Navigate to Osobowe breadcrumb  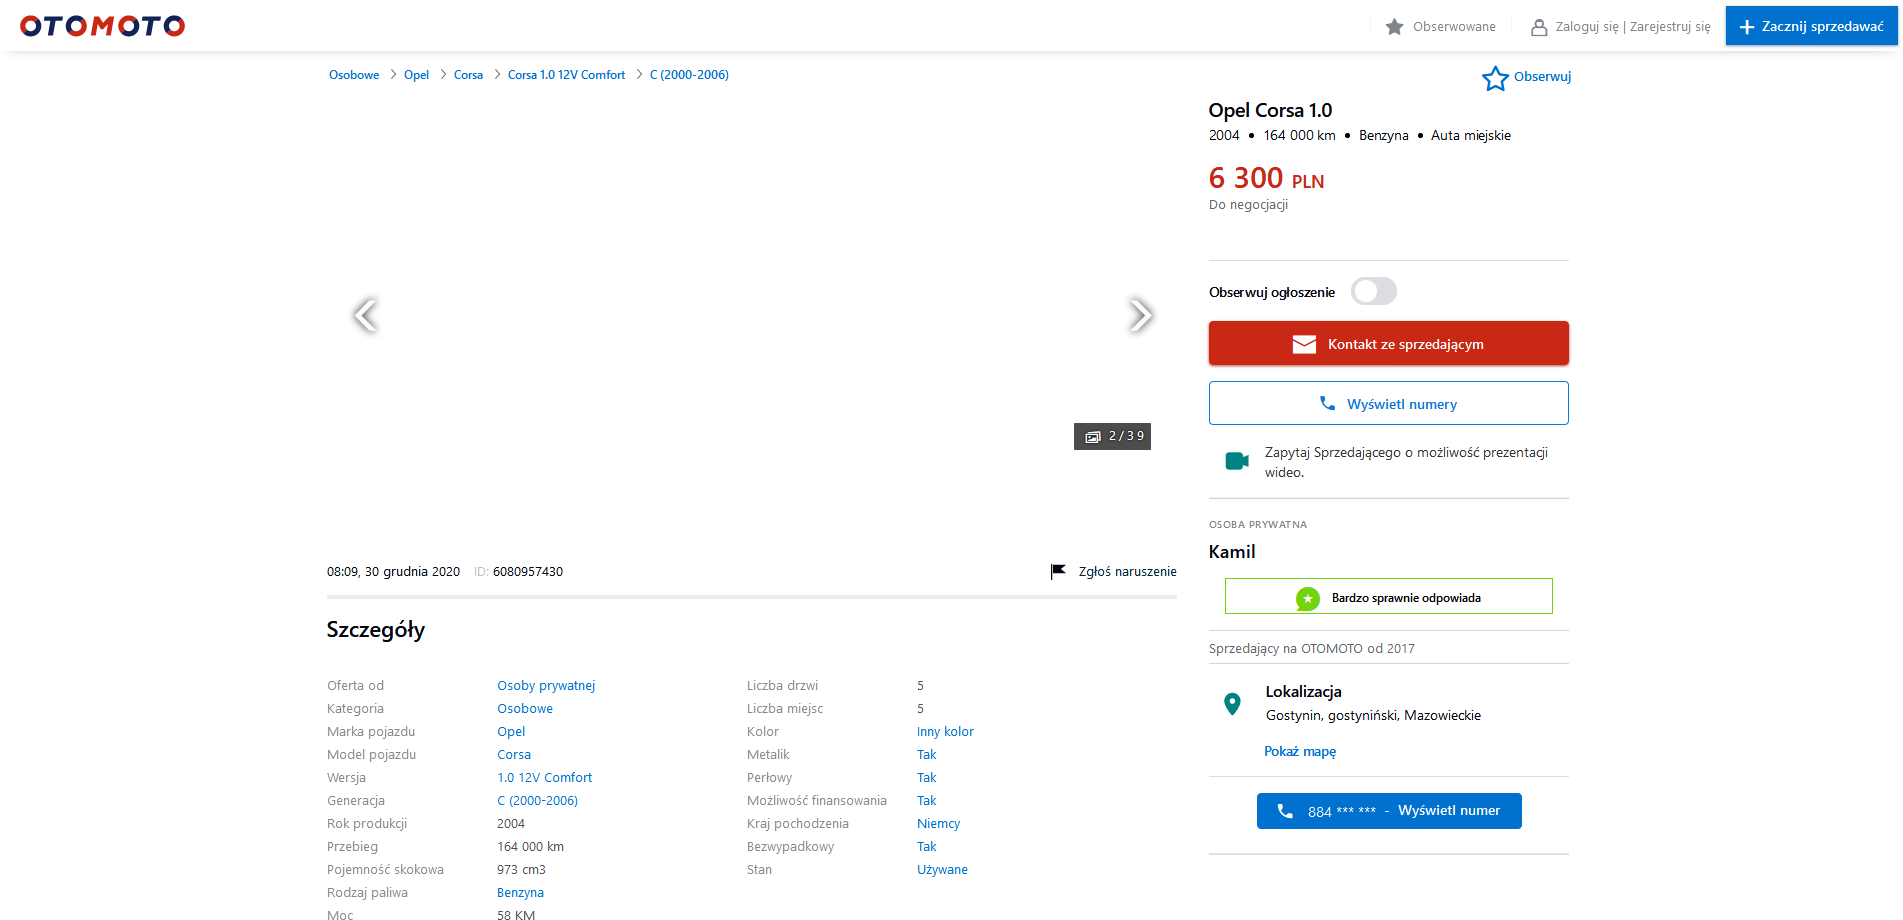click(x=354, y=75)
